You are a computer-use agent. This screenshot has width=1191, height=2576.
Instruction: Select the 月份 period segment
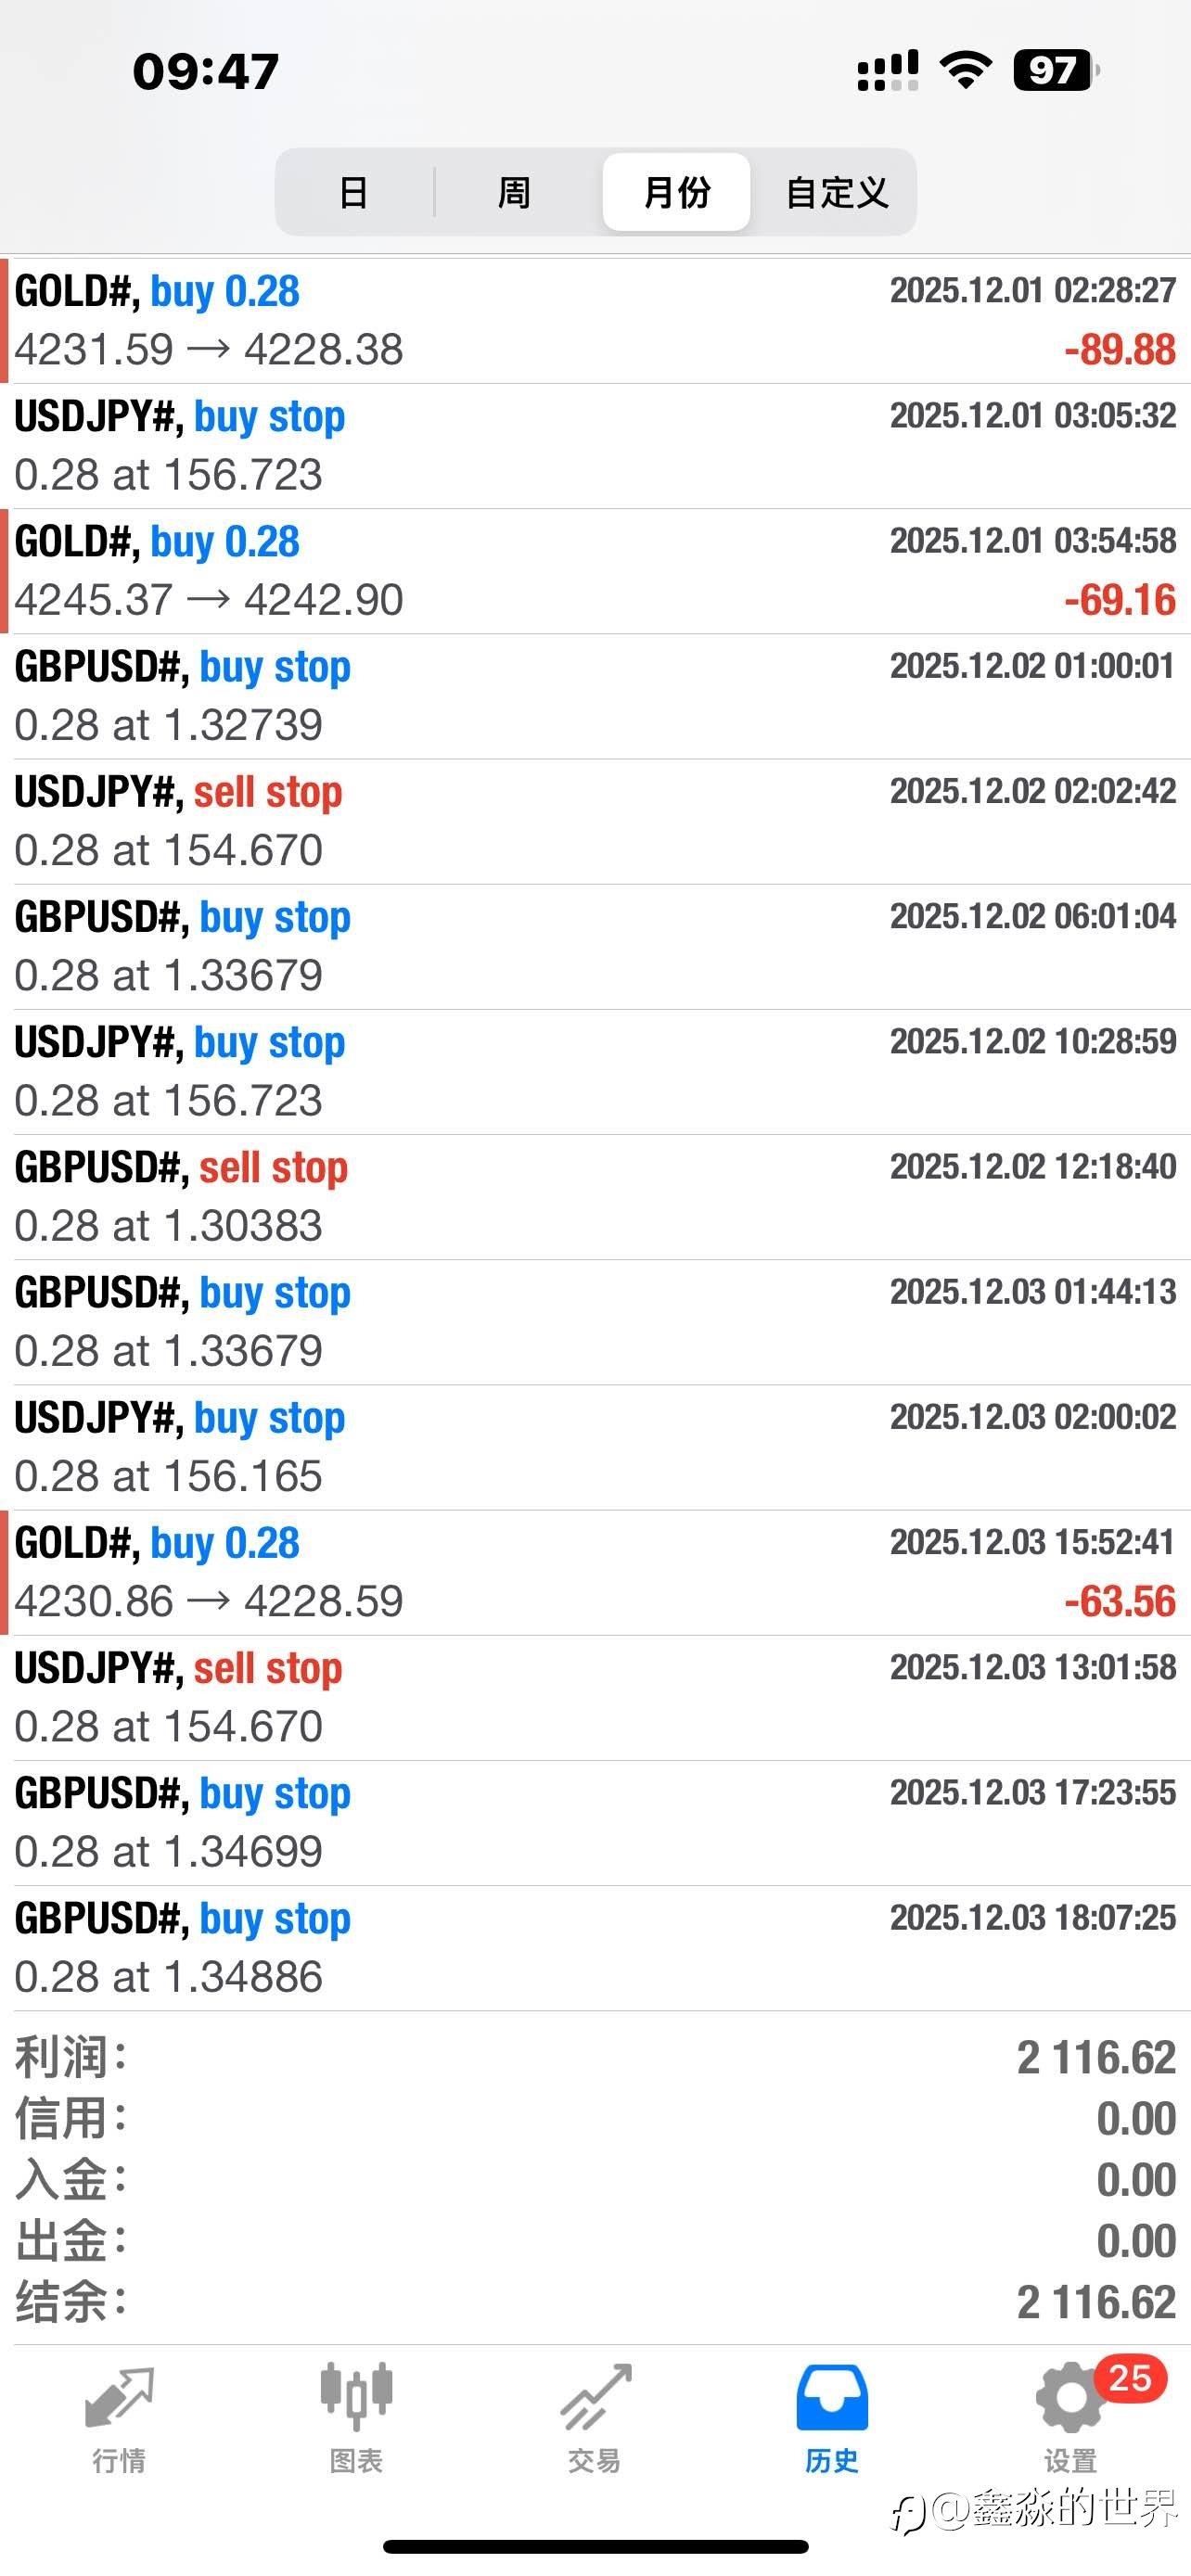tap(677, 192)
